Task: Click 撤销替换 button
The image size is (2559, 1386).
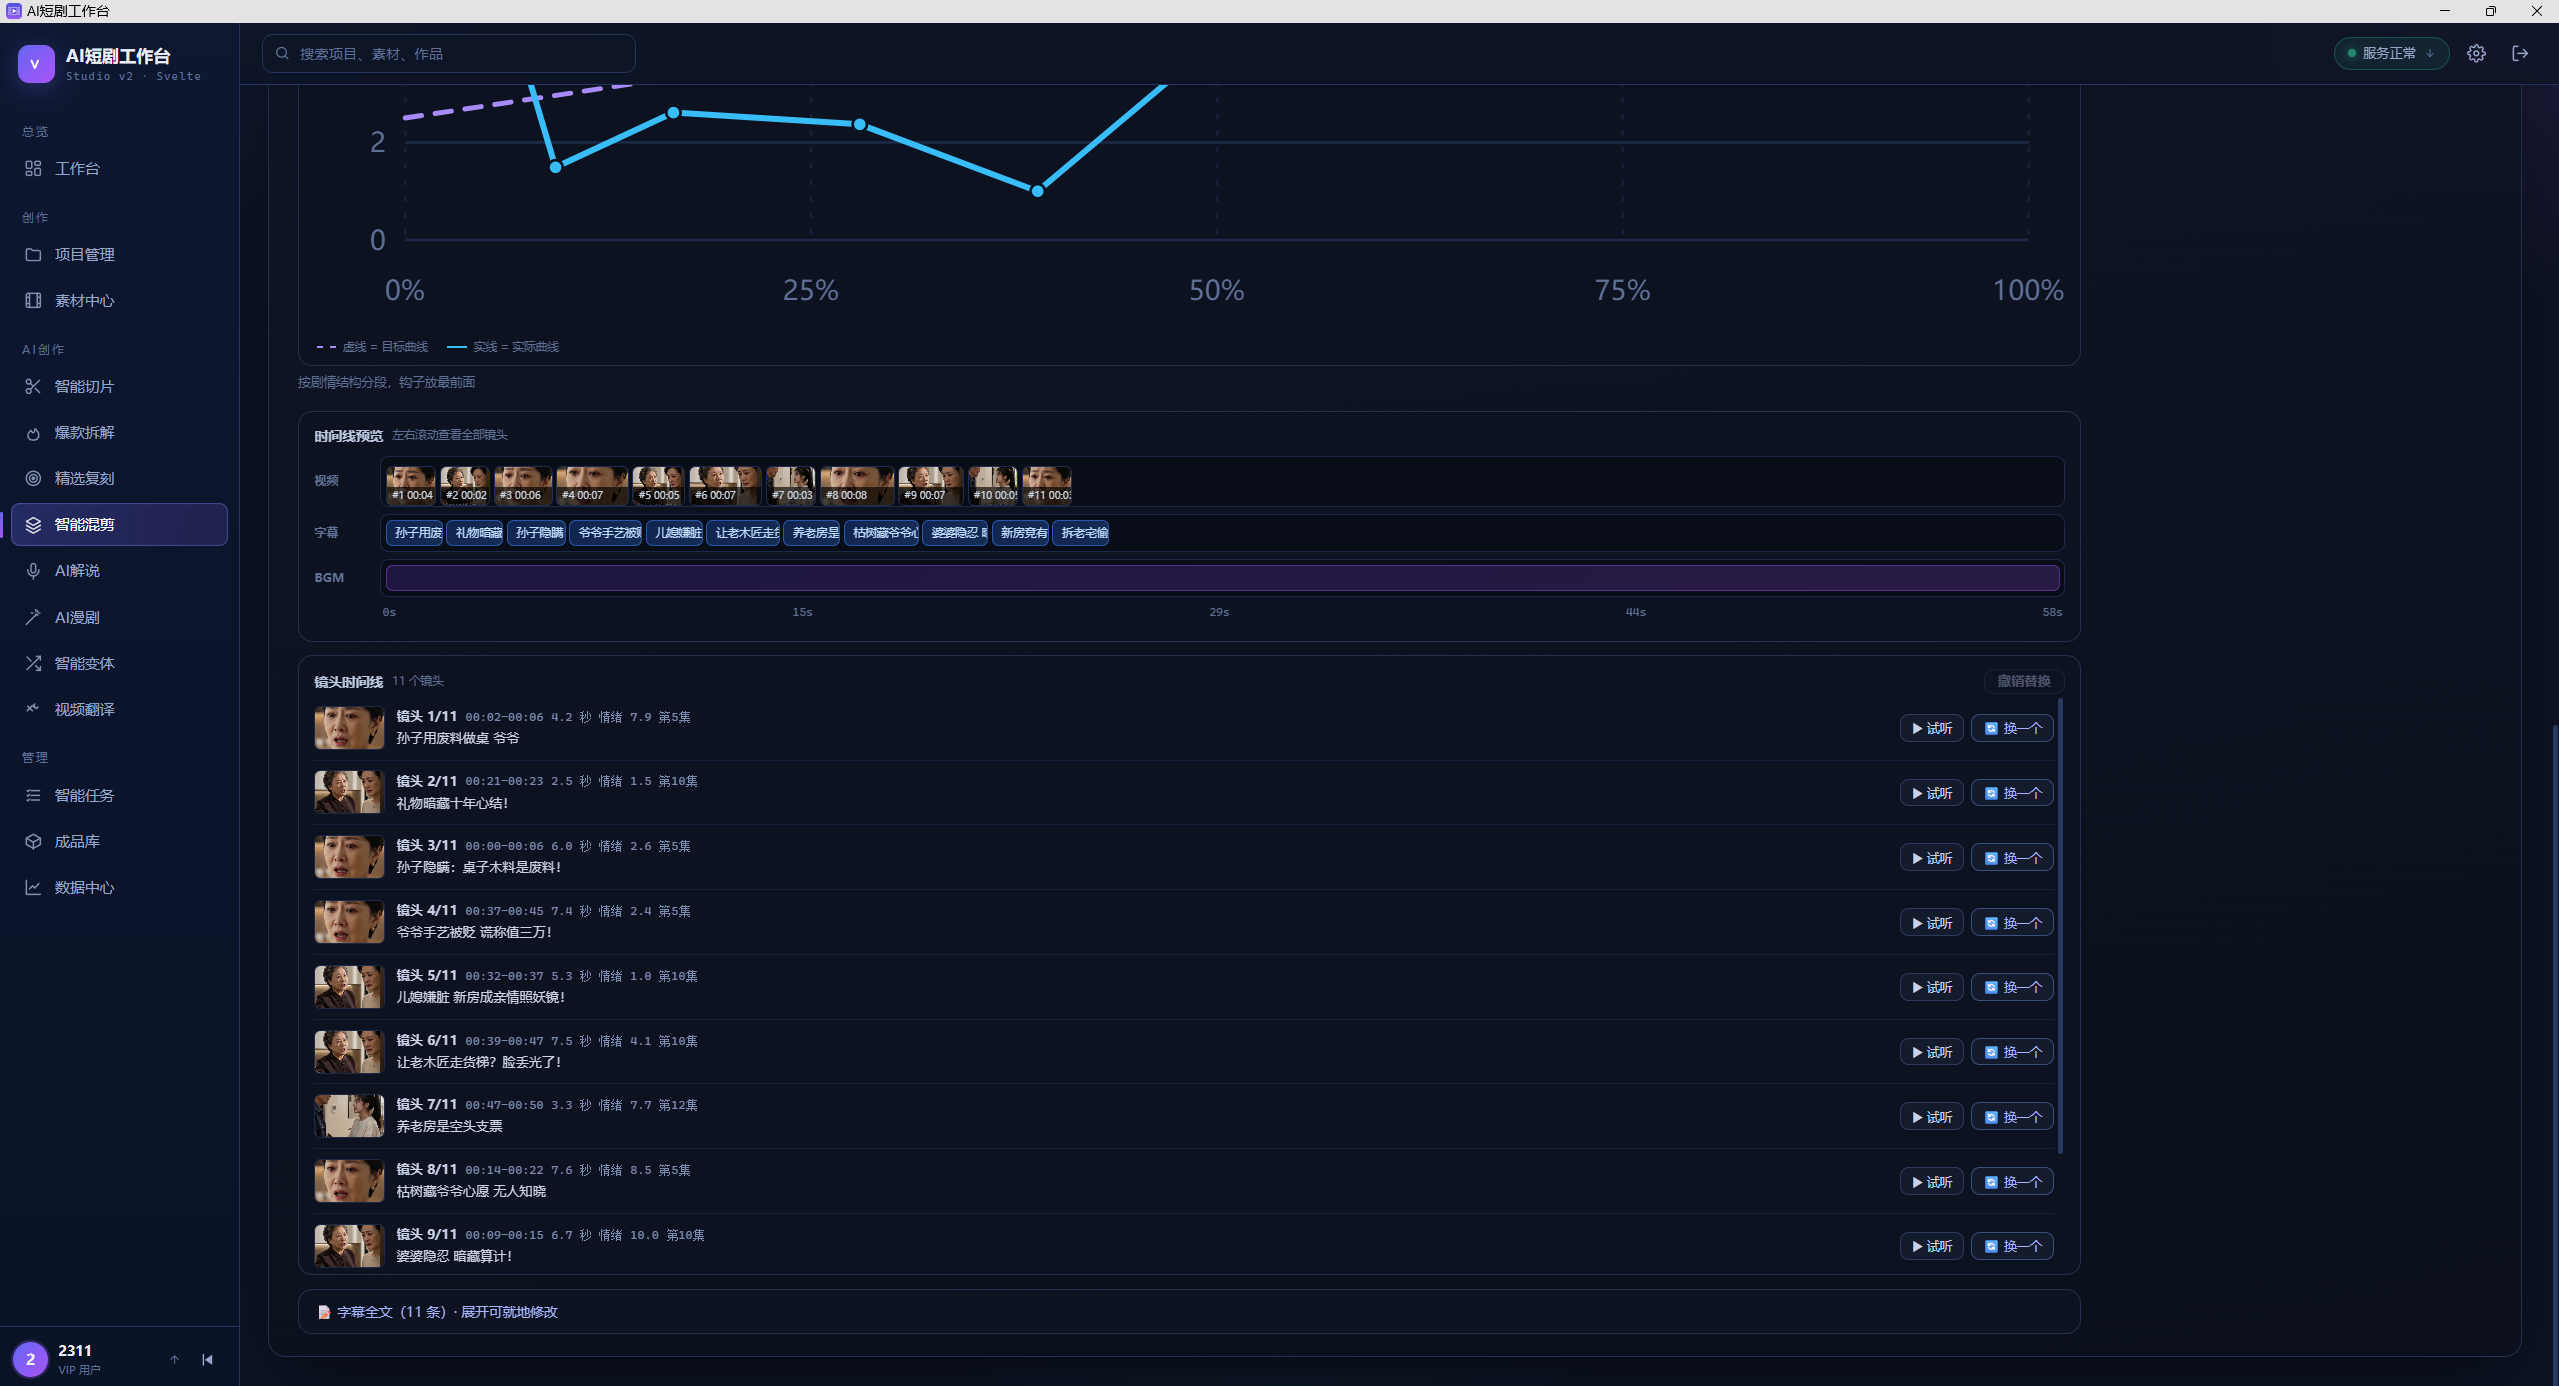Action: 2024,681
